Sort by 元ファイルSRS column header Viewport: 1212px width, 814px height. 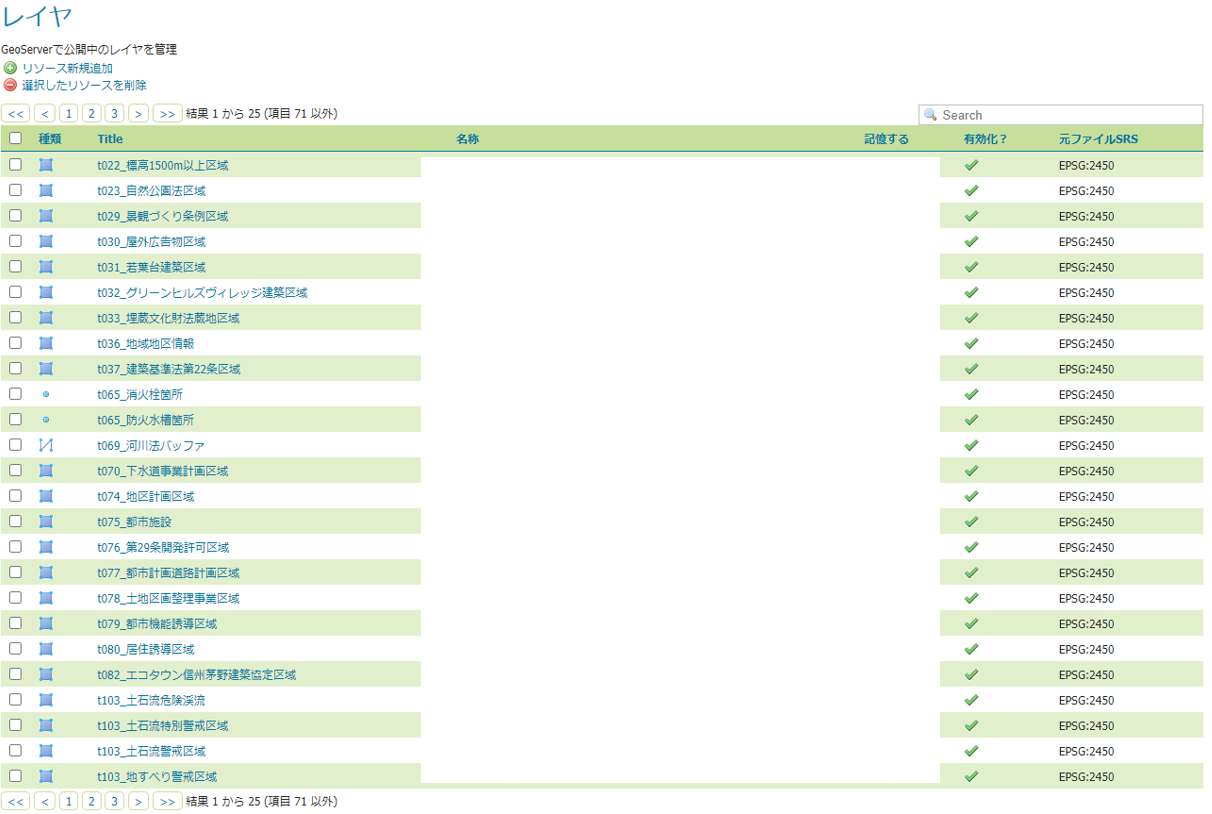(1098, 139)
